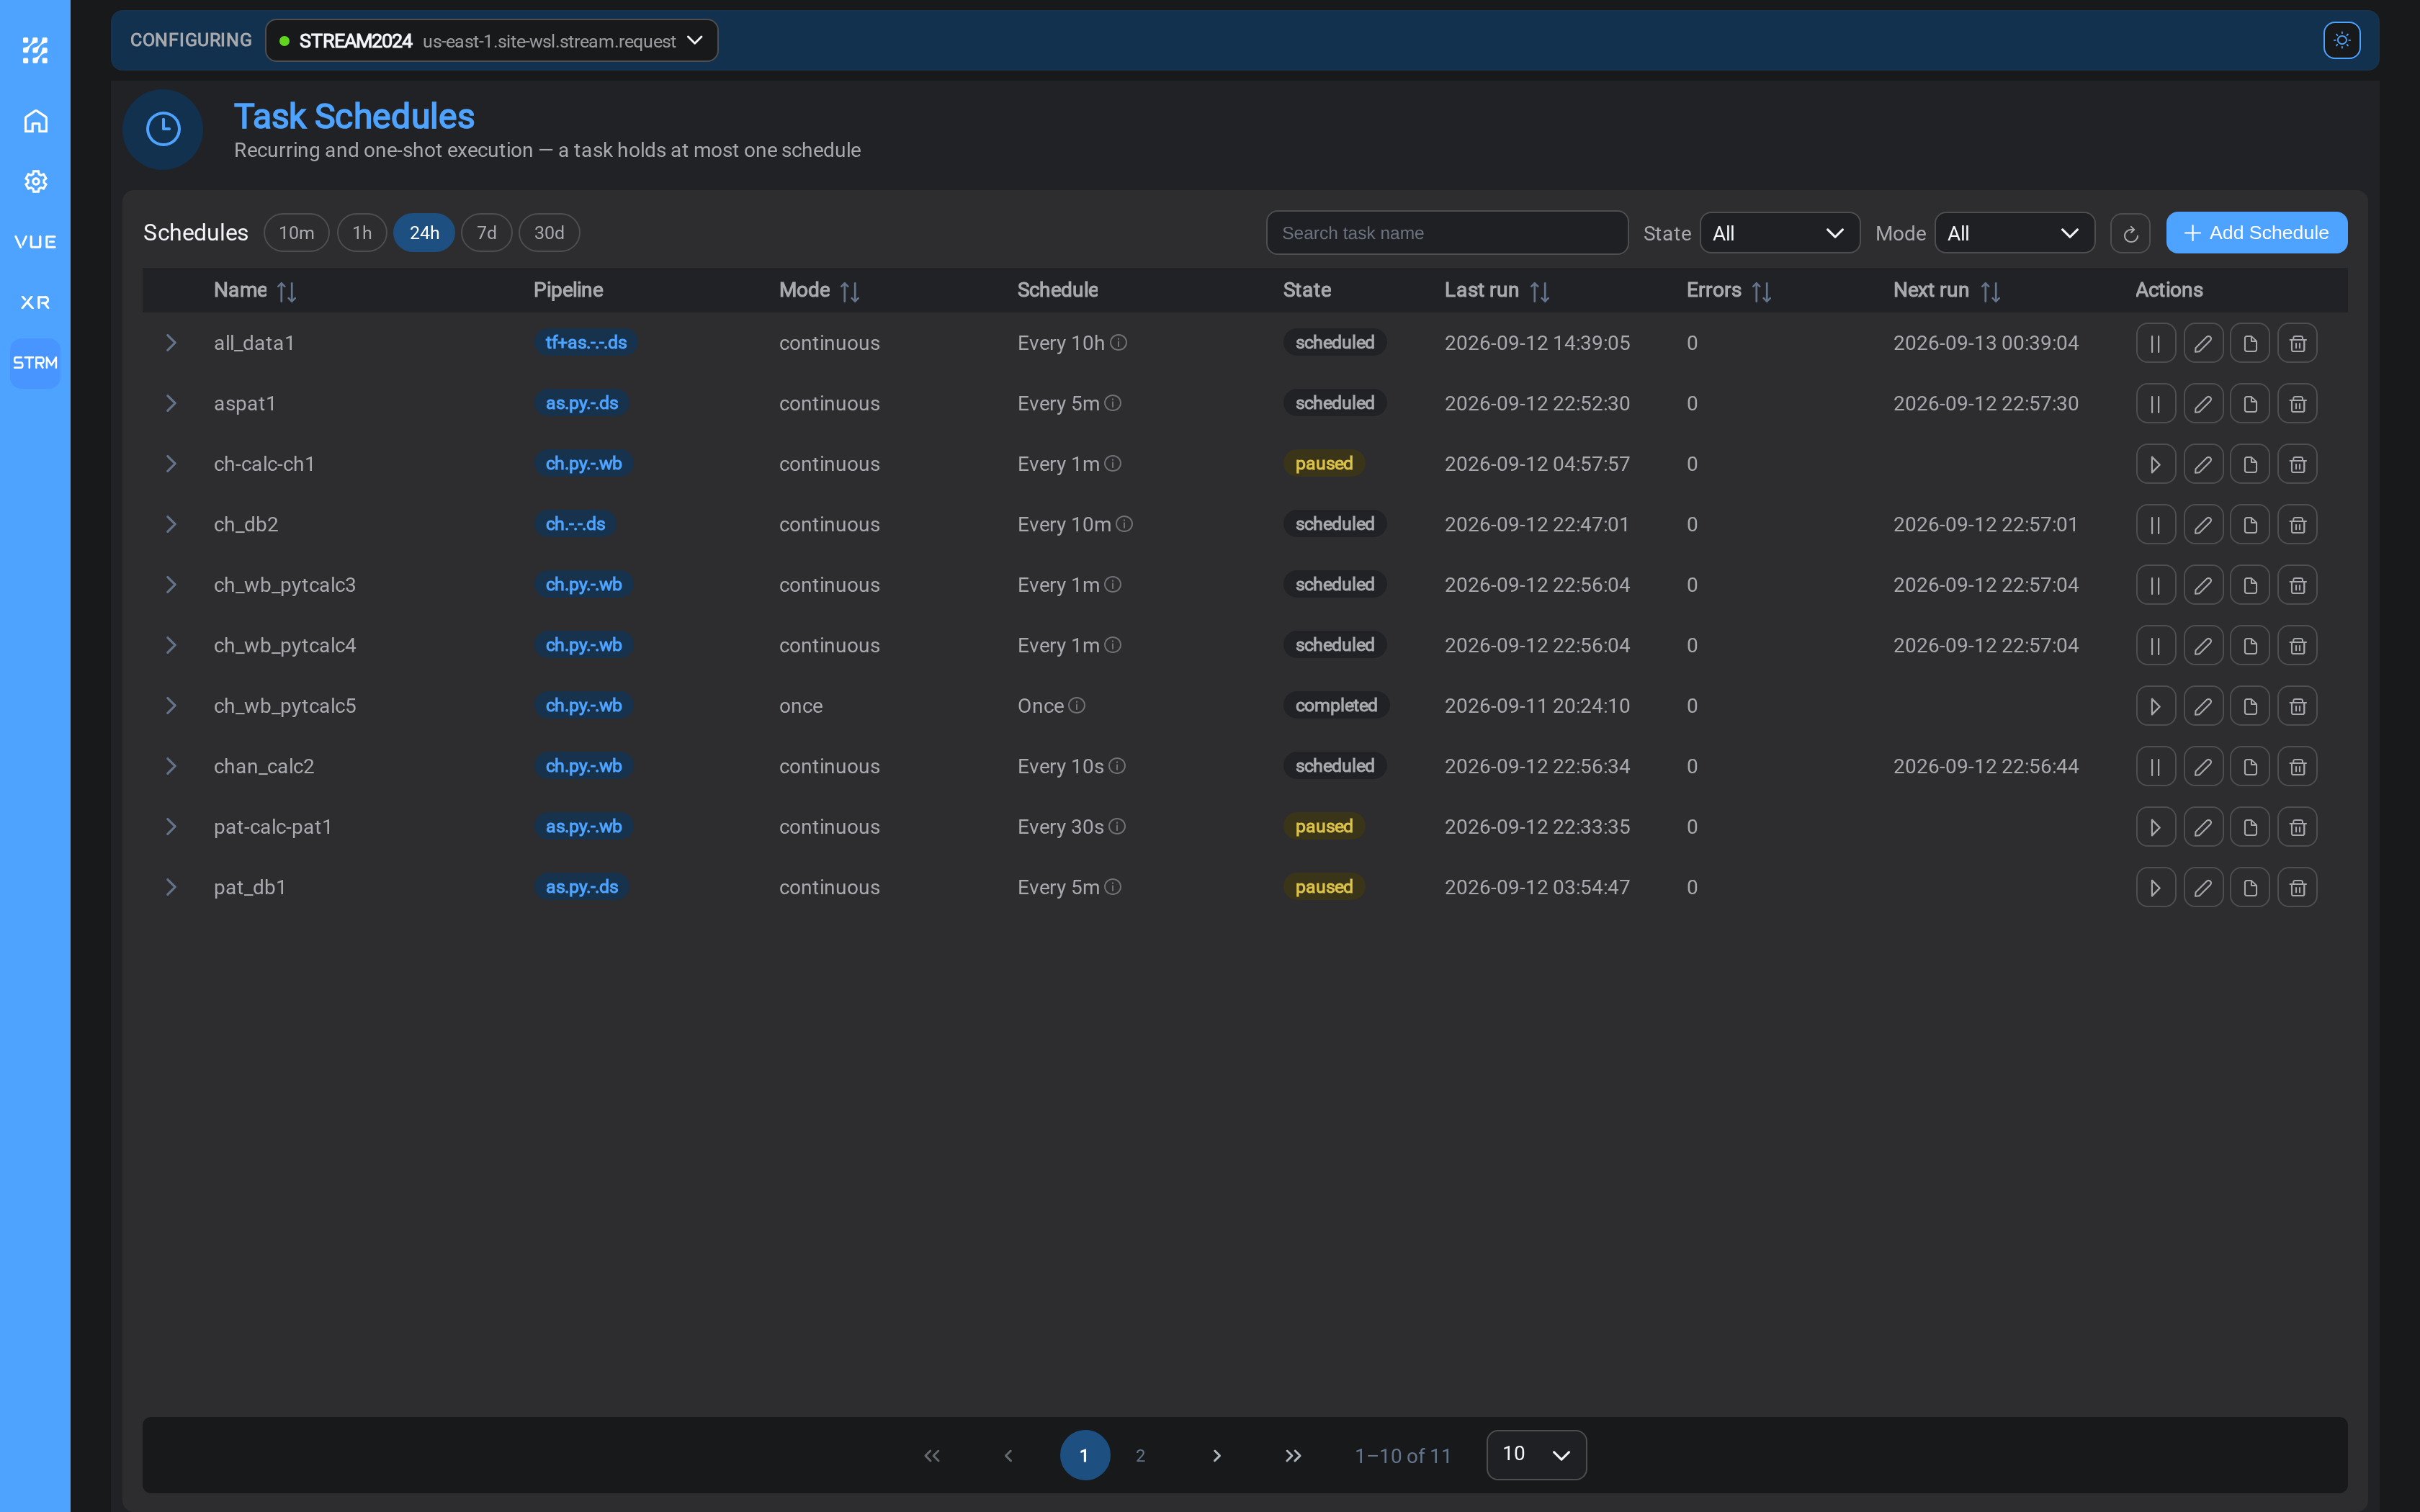Open the STREAM2024 environment dropdown
The image size is (2420, 1512).
tap(491, 41)
